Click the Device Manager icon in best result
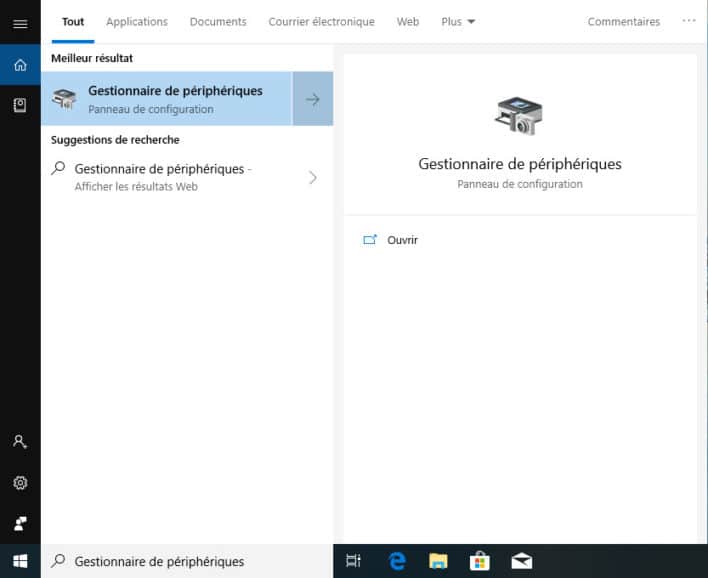The width and height of the screenshot is (708, 578). (64, 99)
